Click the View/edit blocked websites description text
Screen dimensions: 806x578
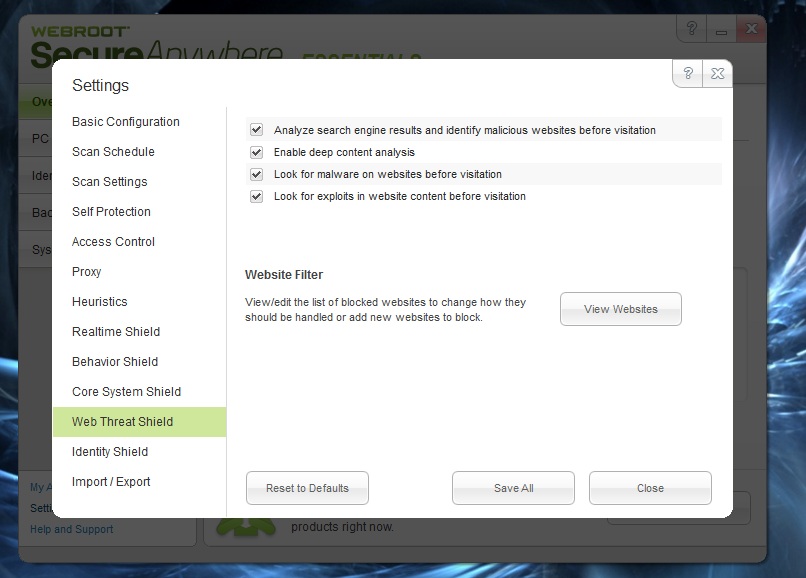point(386,310)
